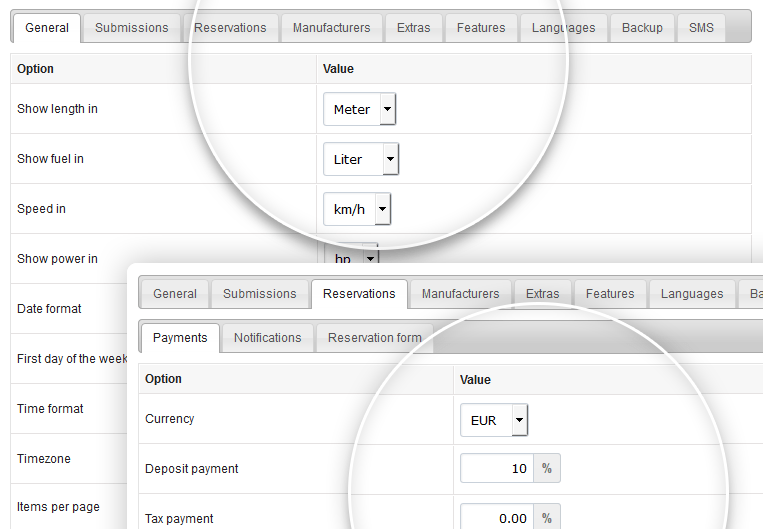Image resolution: width=763 pixels, height=529 pixels.
Task: Select the Payments sub-tab
Action: point(180,338)
